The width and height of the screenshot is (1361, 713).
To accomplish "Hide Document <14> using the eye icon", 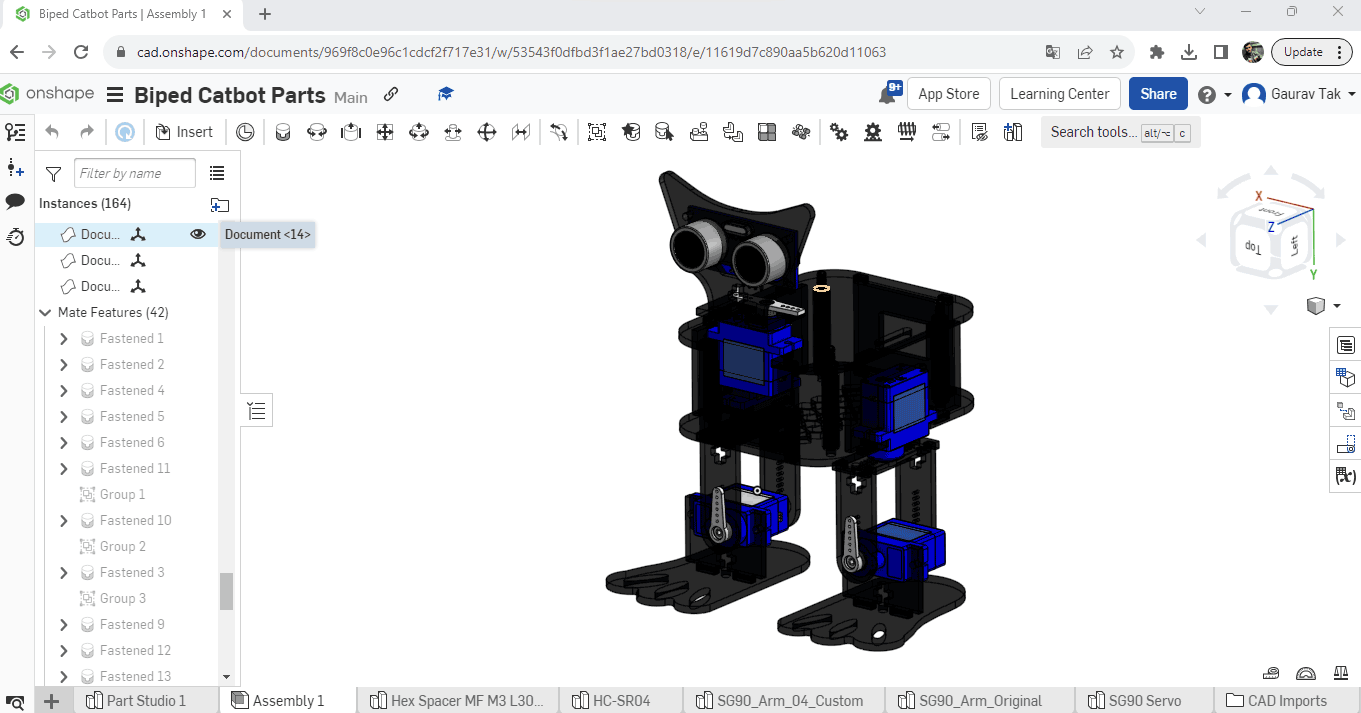I will click(198, 234).
